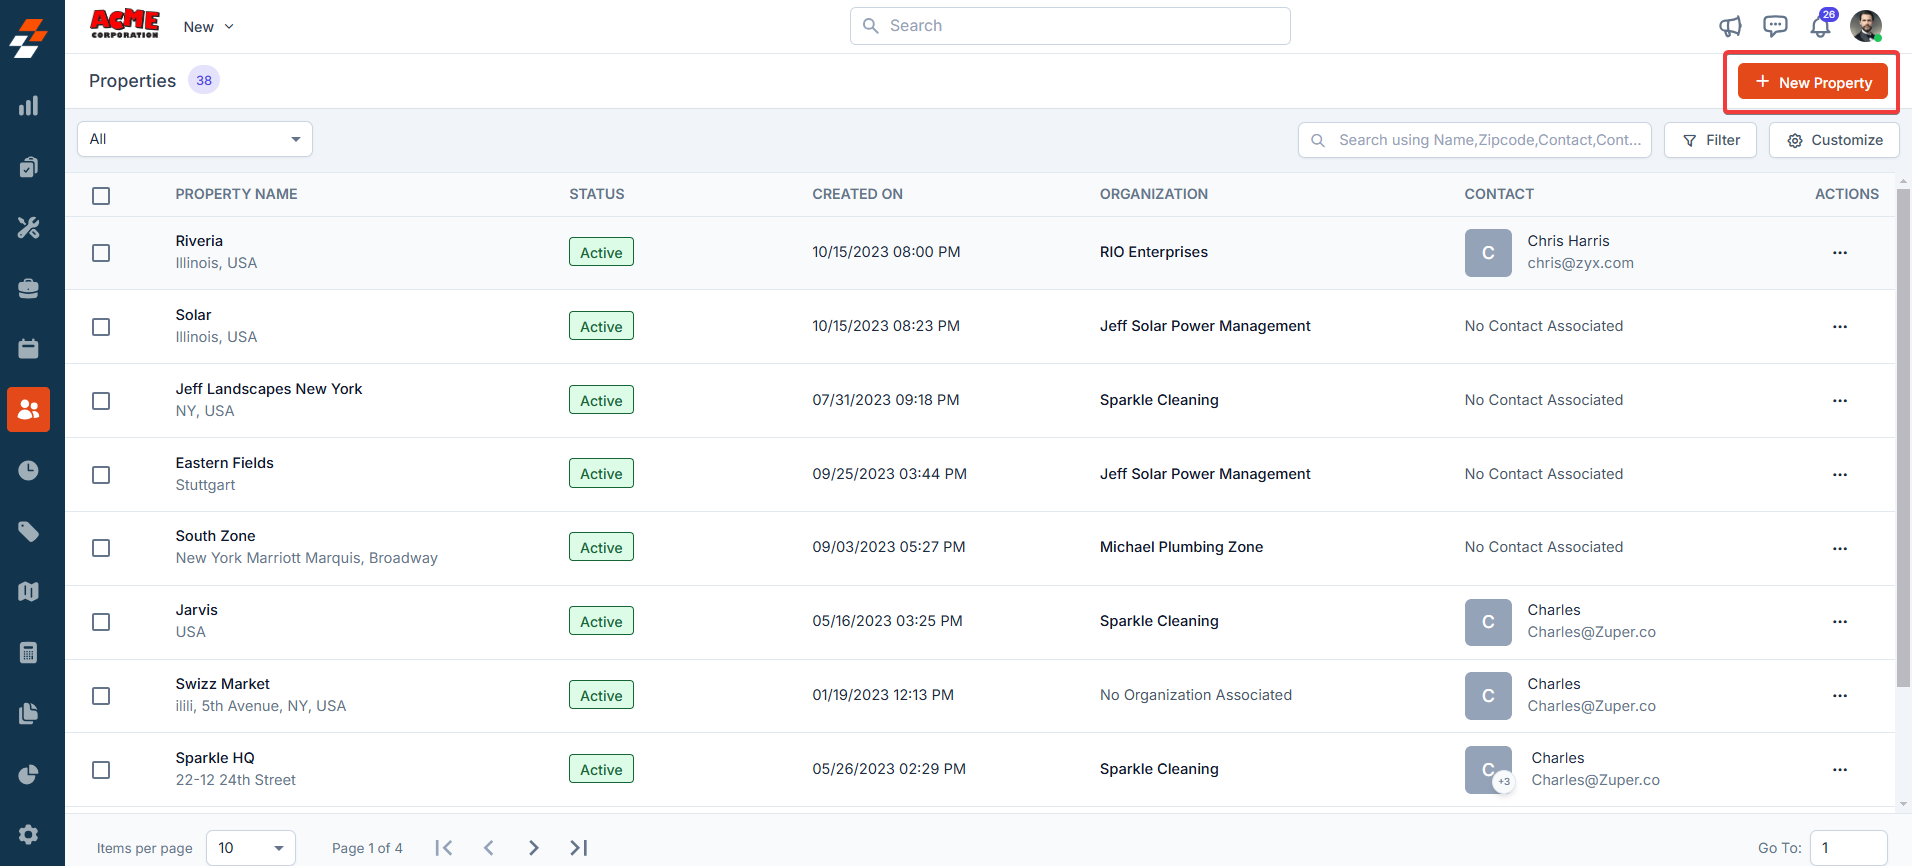The image size is (1912, 866).
Task: Check the Sparkle HQ property checkbox
Action: click(x=101, y=770)
